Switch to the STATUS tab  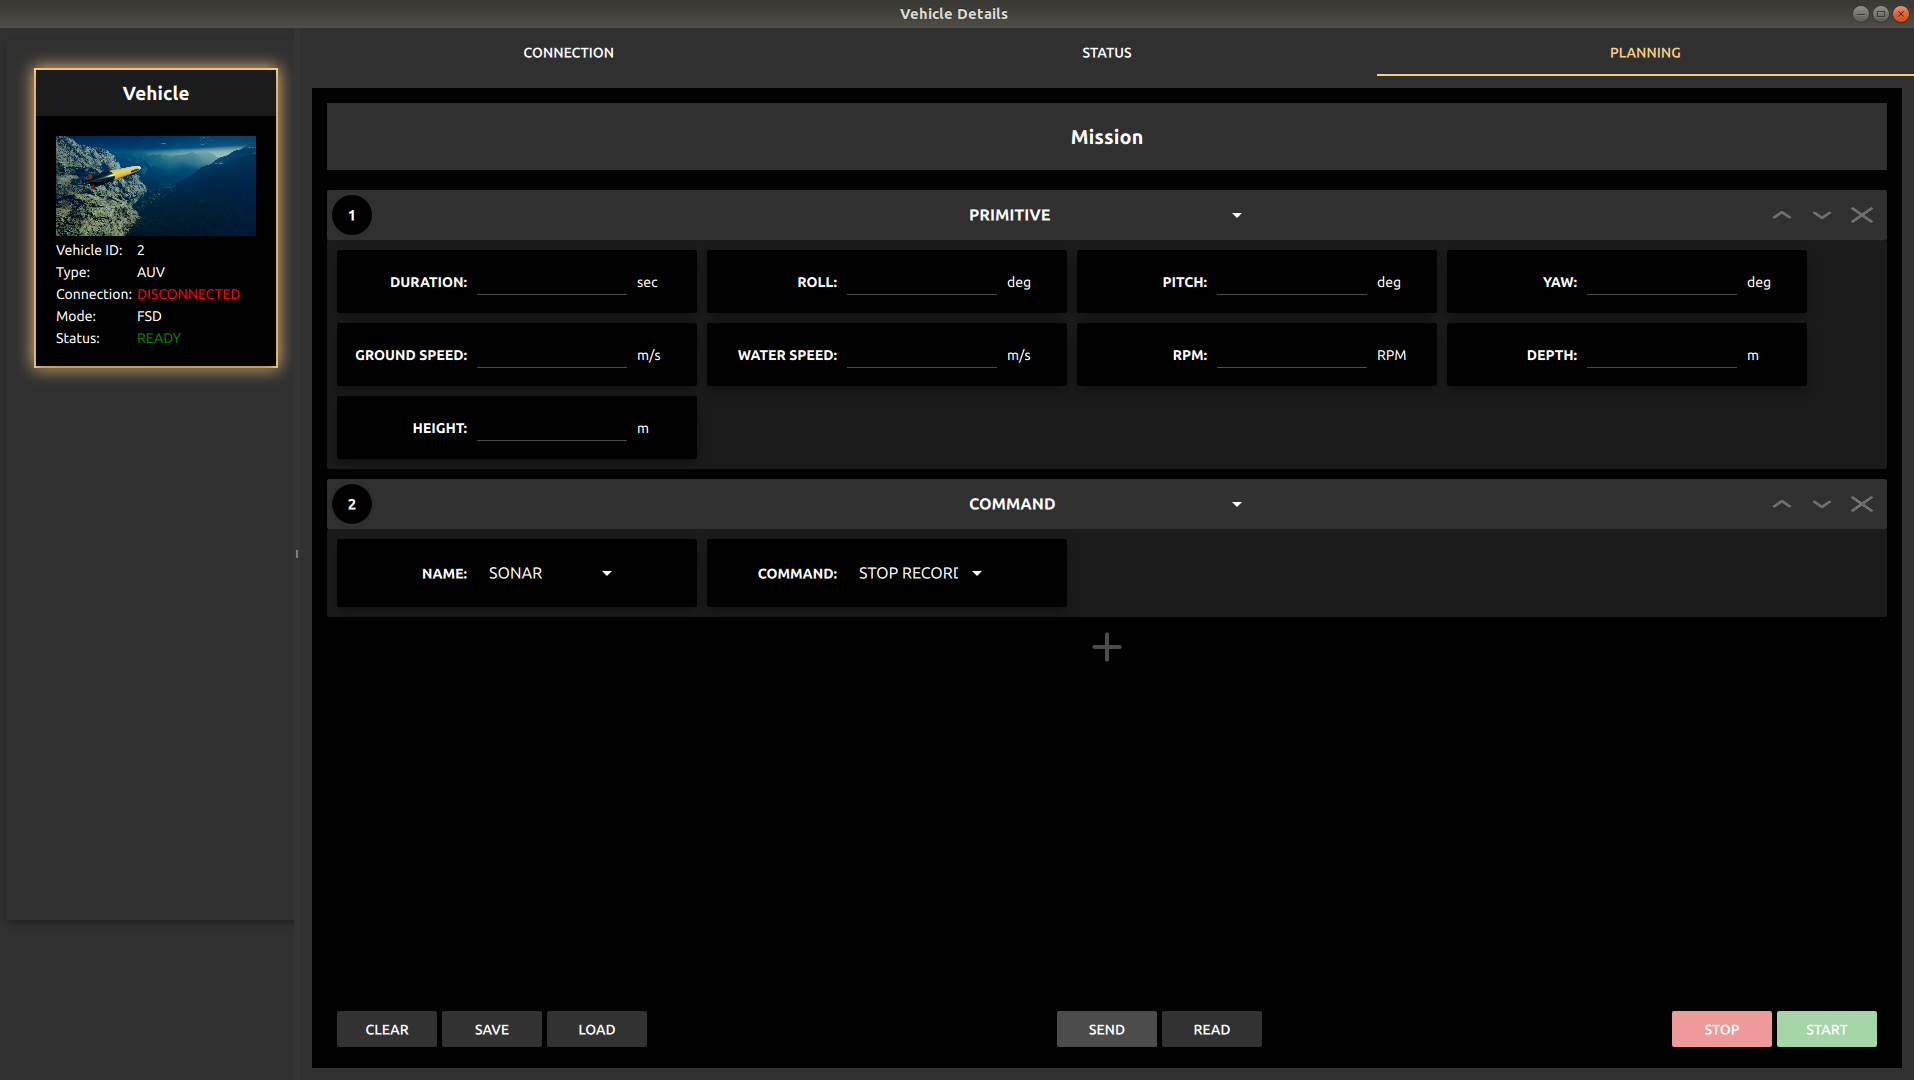1106,53
